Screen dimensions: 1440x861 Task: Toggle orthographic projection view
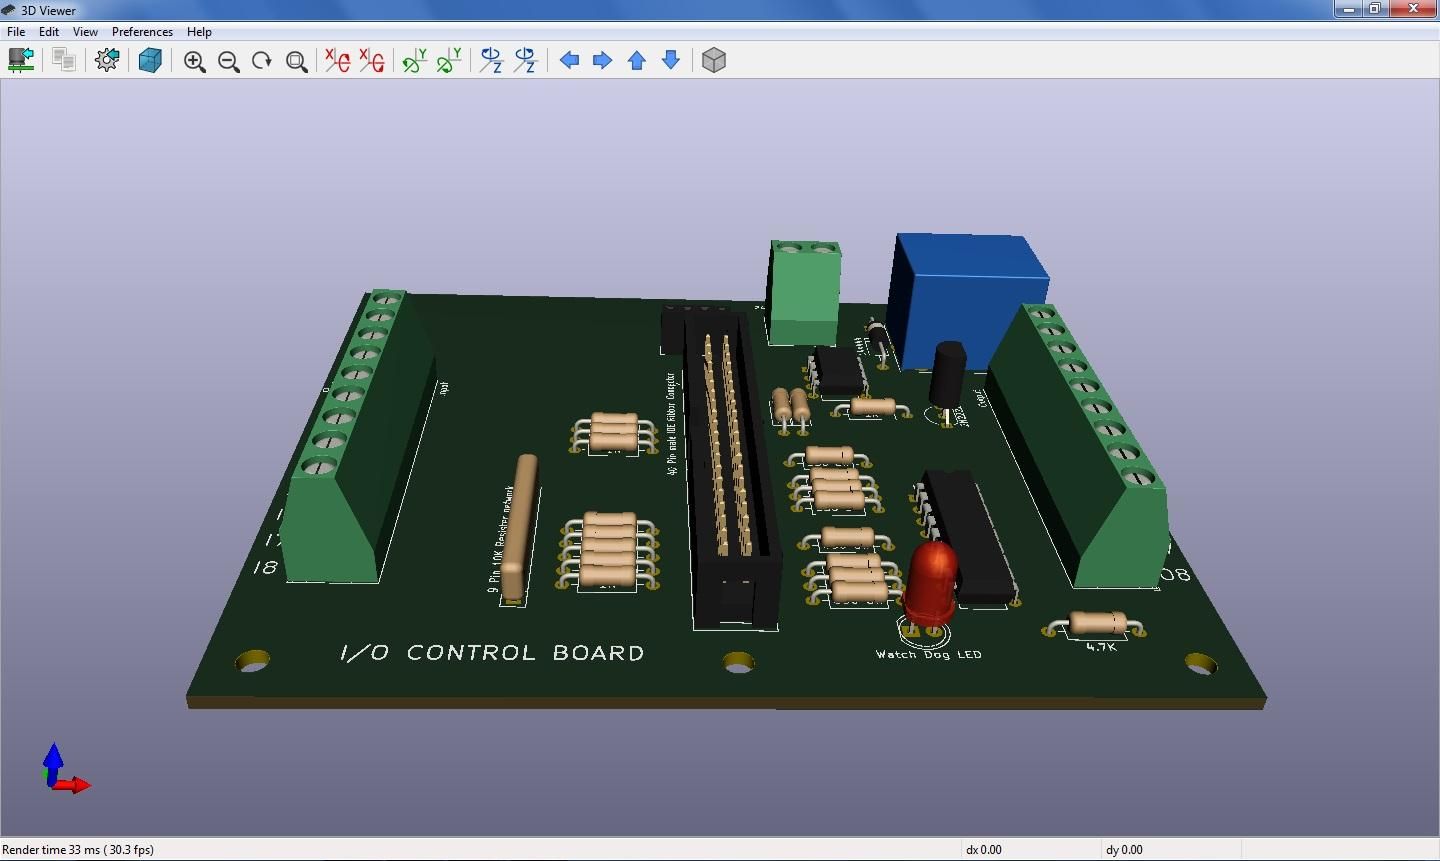click(x=714, y=60)
